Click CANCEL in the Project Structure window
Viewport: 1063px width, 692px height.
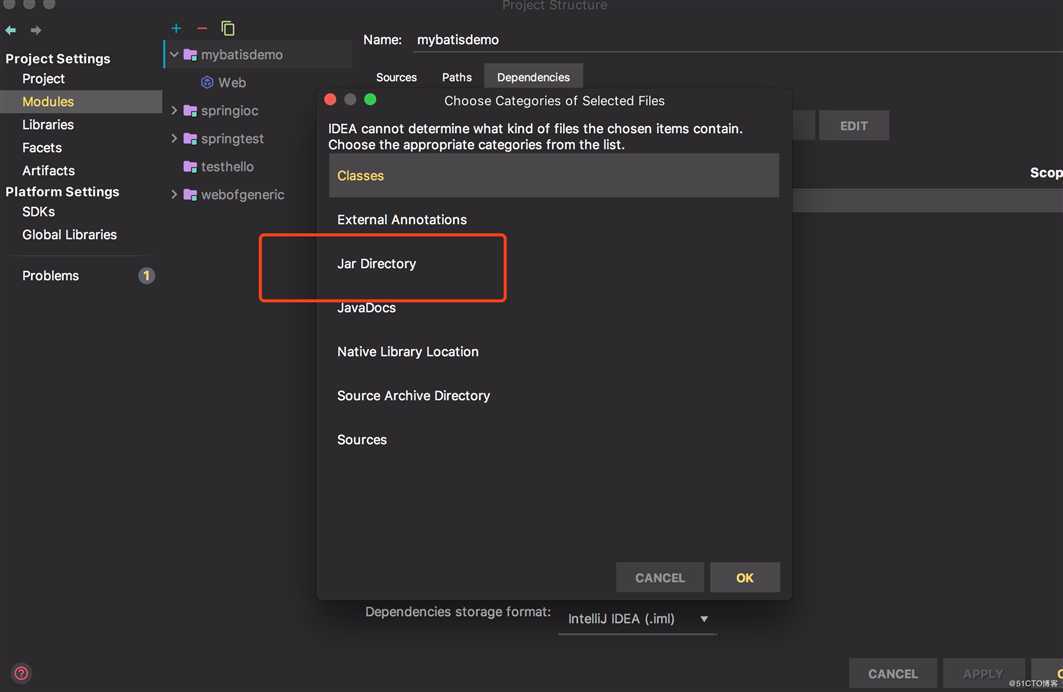[x=893, y=674]
